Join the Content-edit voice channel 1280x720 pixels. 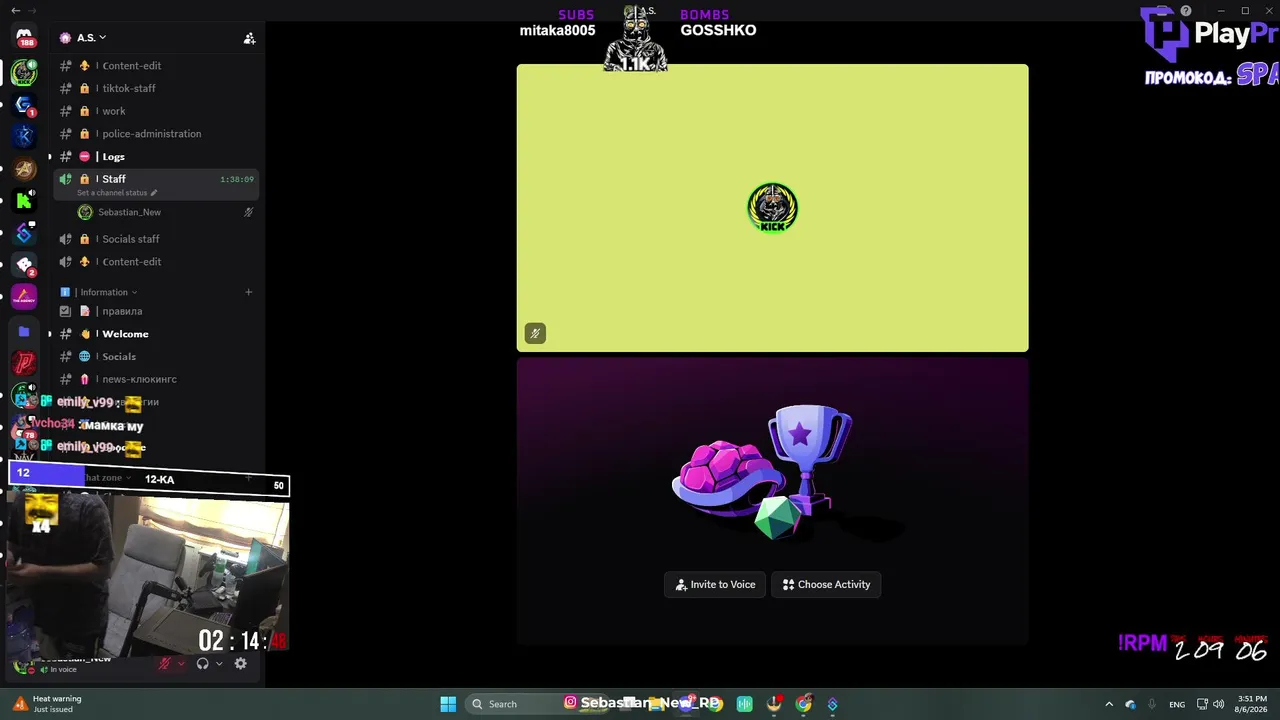[156, 262]
